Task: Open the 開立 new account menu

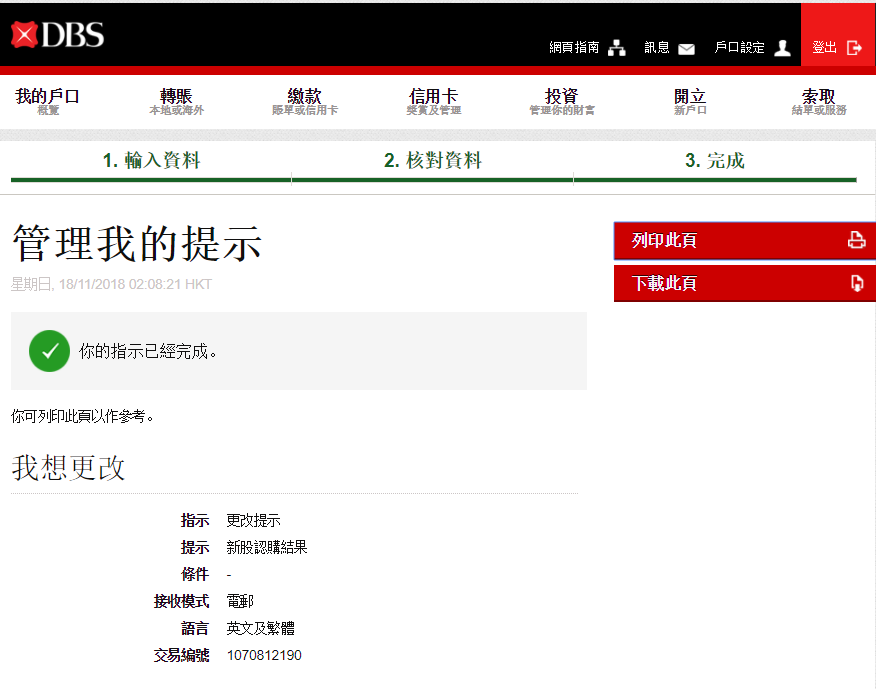Action: point(690,101)
